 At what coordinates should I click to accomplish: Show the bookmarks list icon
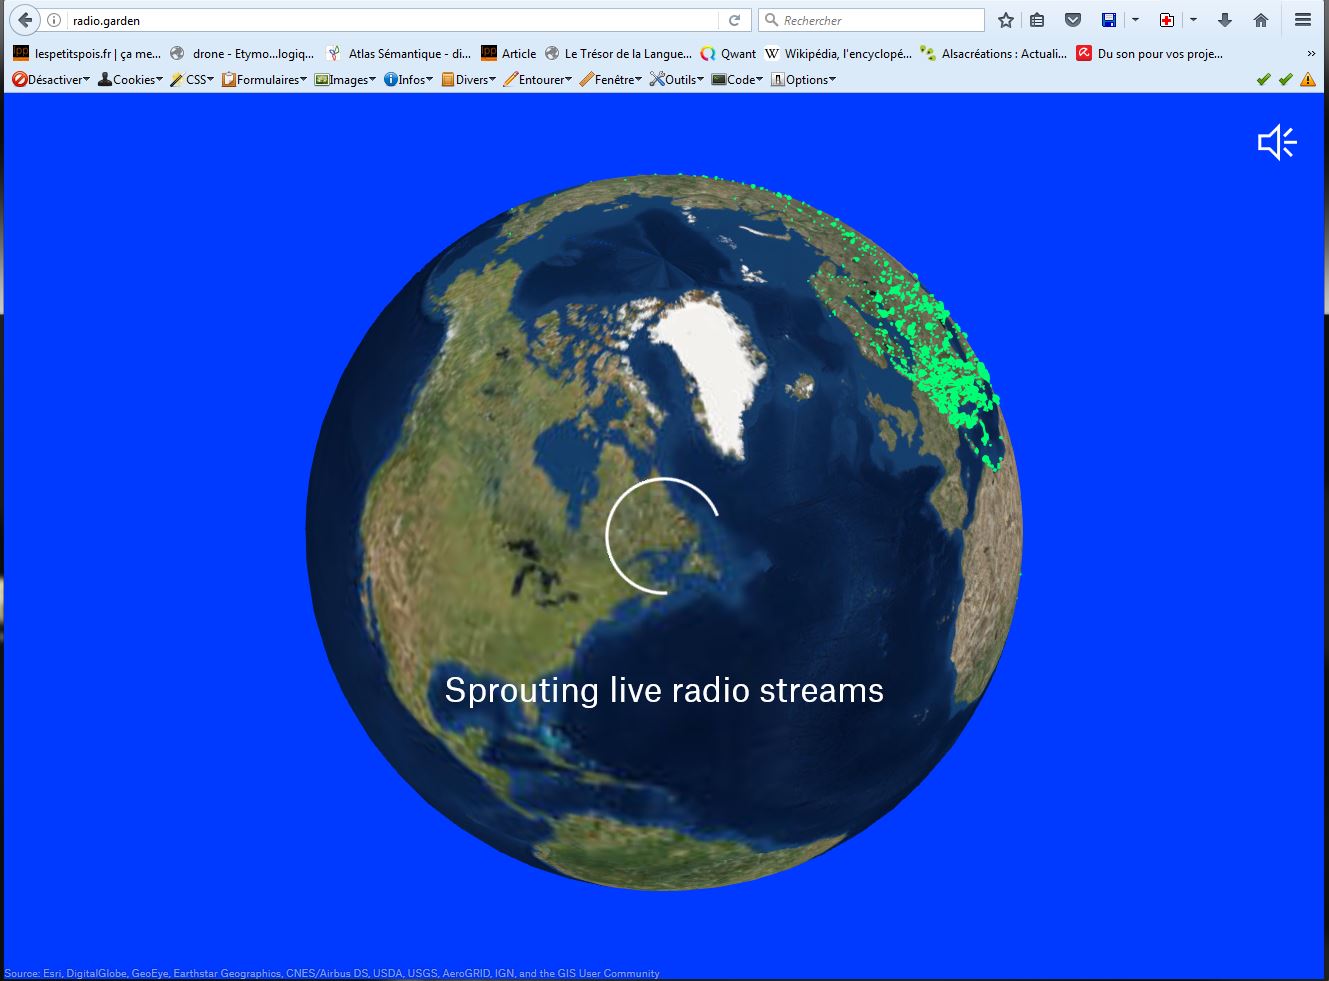[1037, 20]
